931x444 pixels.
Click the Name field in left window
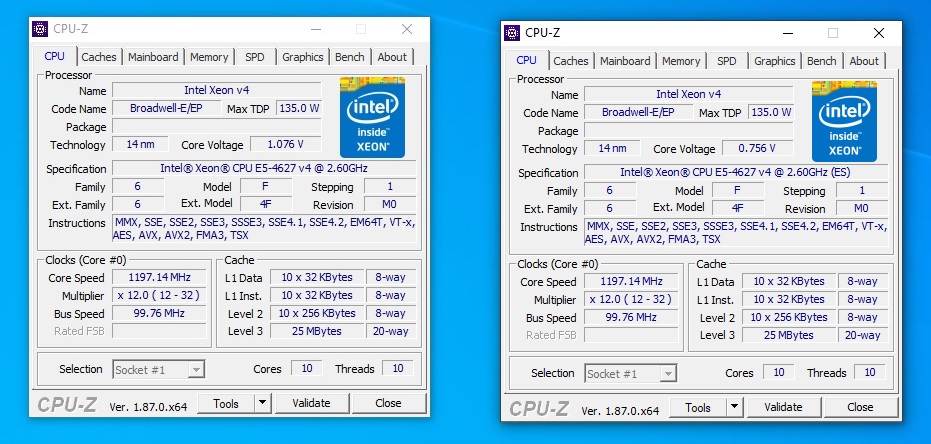[217, 90]
